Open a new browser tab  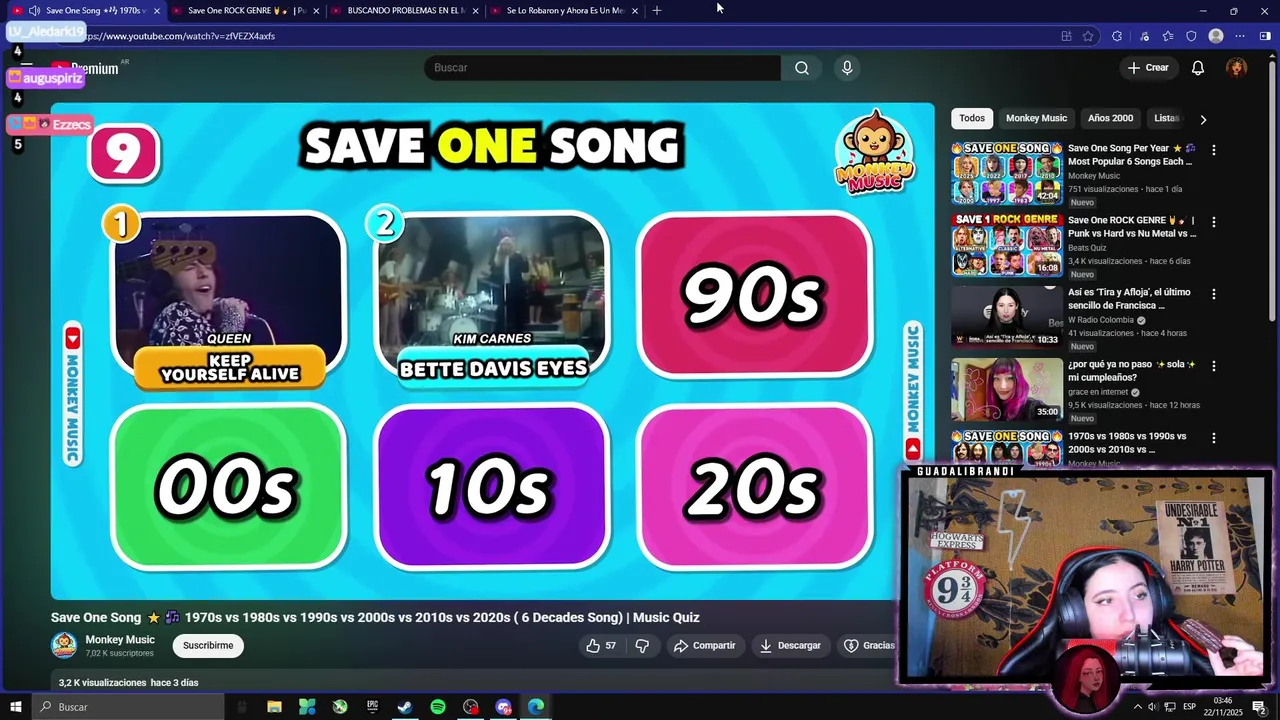pyautogui.click(x=657, y=11)
